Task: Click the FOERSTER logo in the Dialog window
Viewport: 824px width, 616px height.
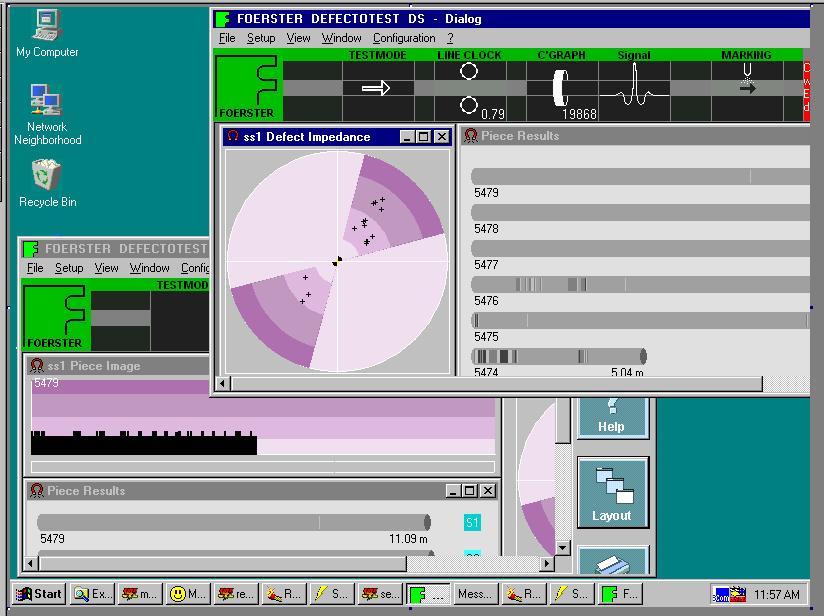Action: pyautogui.click(x=248, y=86)
